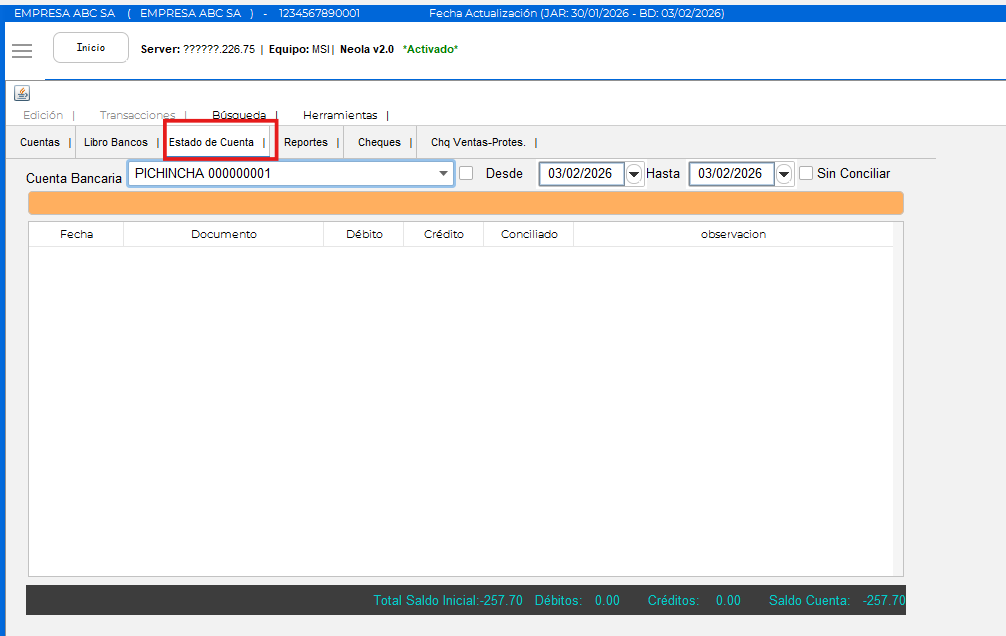Open the Cuentas tab

click(x=40, y=142)
